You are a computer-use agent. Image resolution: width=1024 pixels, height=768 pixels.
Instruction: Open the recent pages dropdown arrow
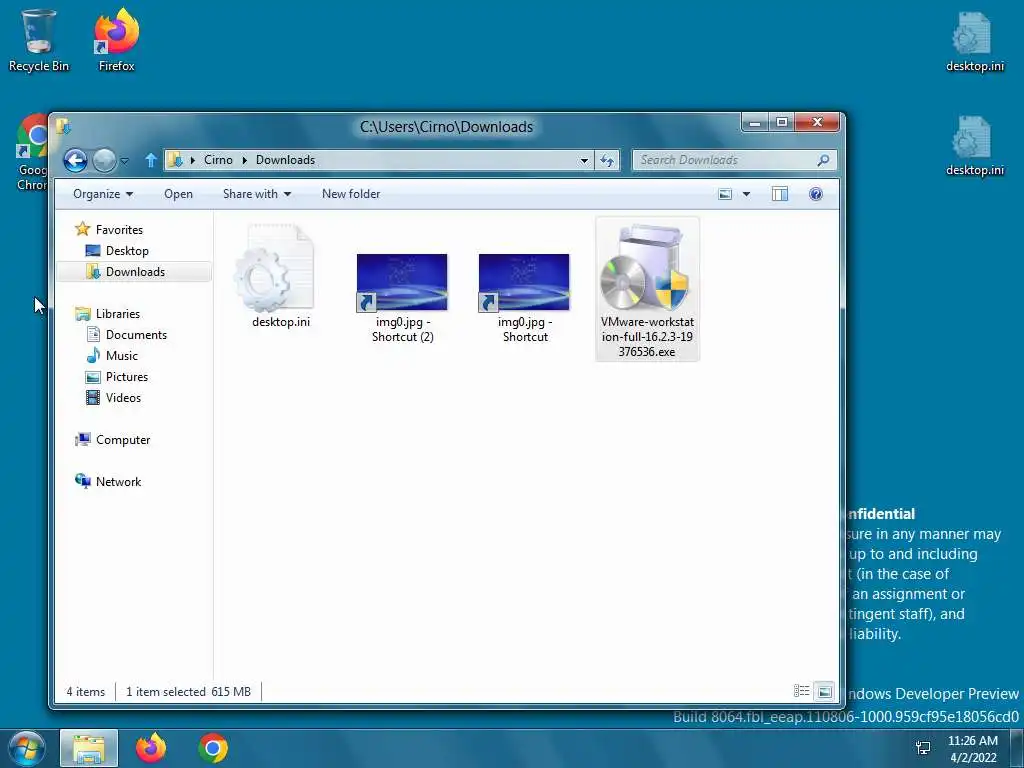click(x=124, y=161)
